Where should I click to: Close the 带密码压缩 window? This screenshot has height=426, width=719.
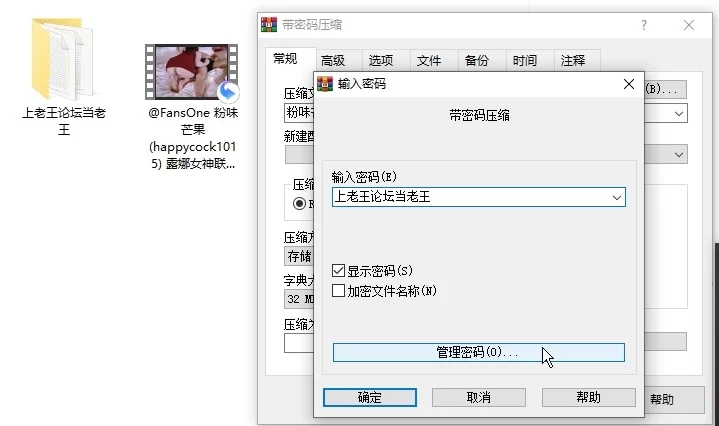(x=689, y=25)
